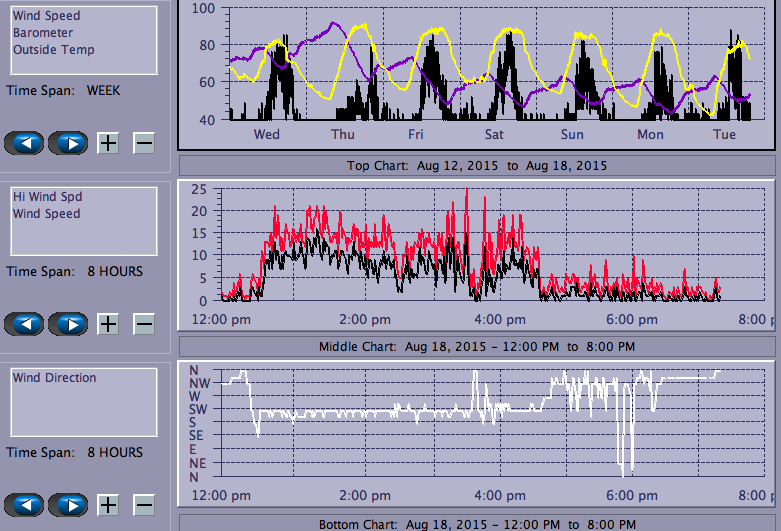
Task: Click Sat on the weekly chart axis
Action: click(494, 134)
